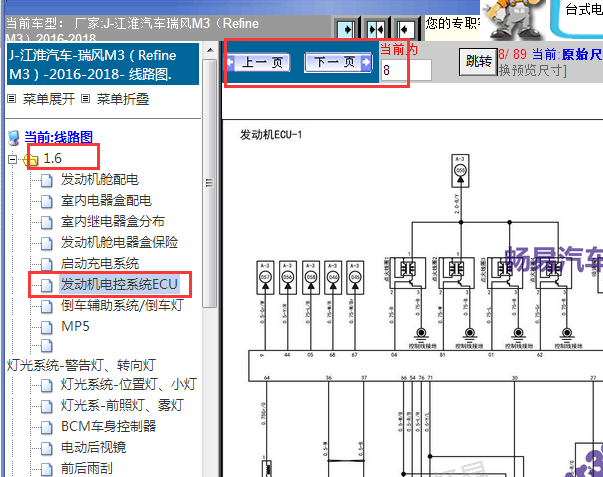The image size is (603, 477).
Task: Click the 换预览尺寸 text
Action: pyautogui.click(x=533, y=70)
